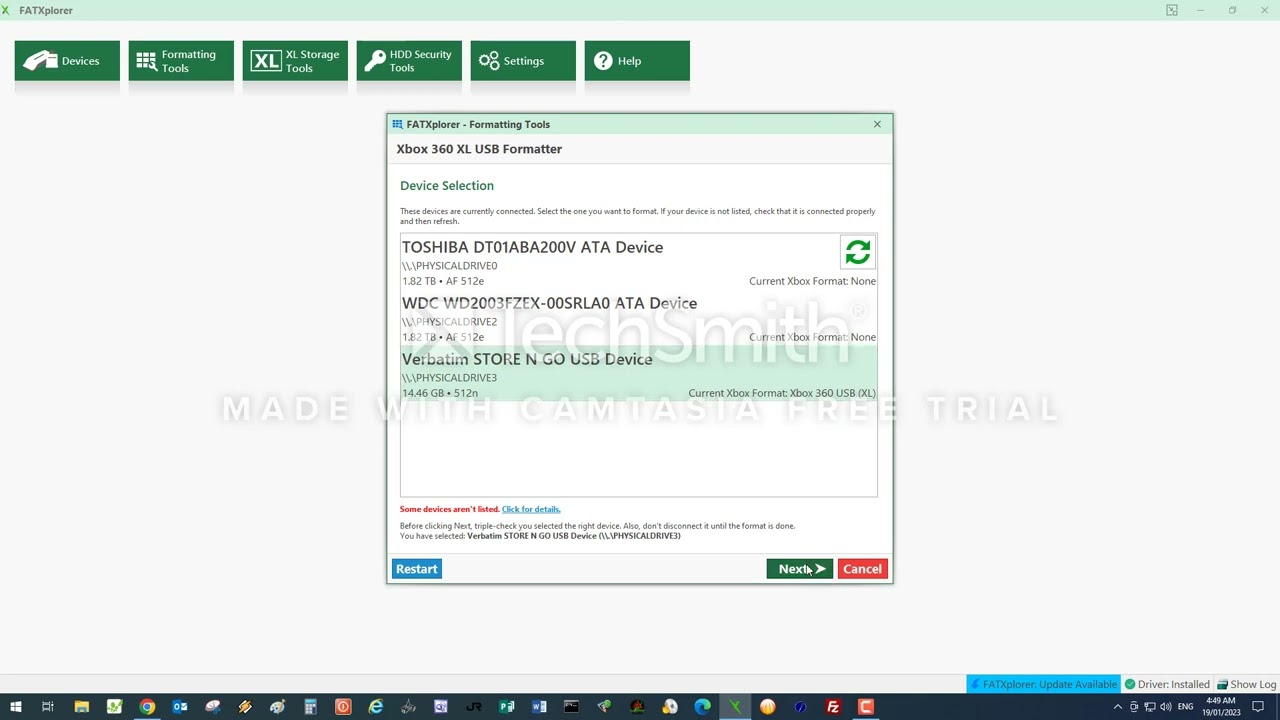Open the red power-button taskbar icon
The width and height of the screenshot is (1280, 720).
click(x=343, y=707)
